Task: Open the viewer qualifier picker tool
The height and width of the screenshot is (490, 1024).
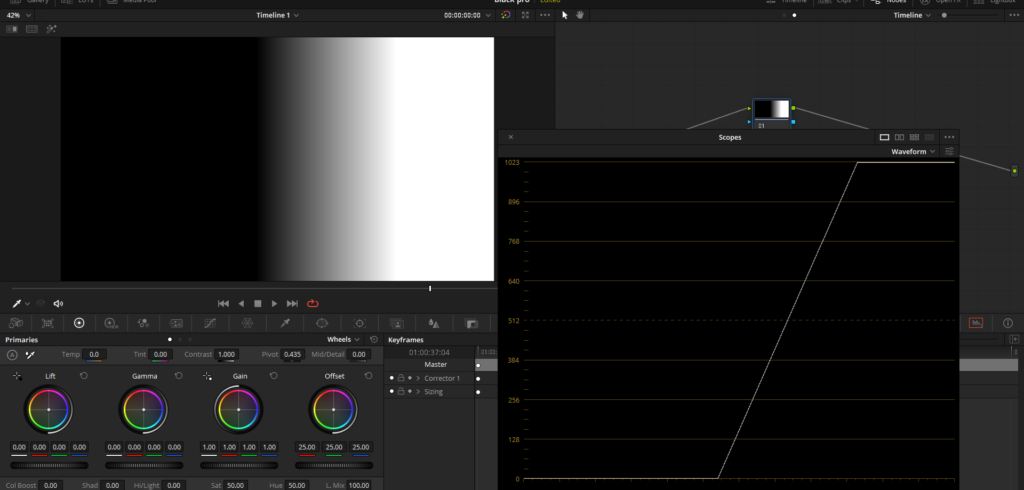Action: pos(17,303)
